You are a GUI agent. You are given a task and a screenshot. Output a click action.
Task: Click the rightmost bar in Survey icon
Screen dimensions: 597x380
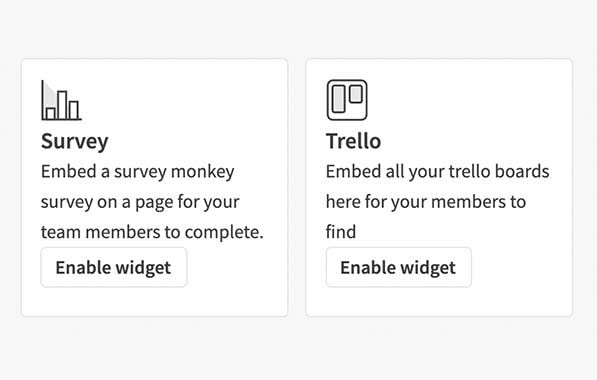tap(74, 110)
